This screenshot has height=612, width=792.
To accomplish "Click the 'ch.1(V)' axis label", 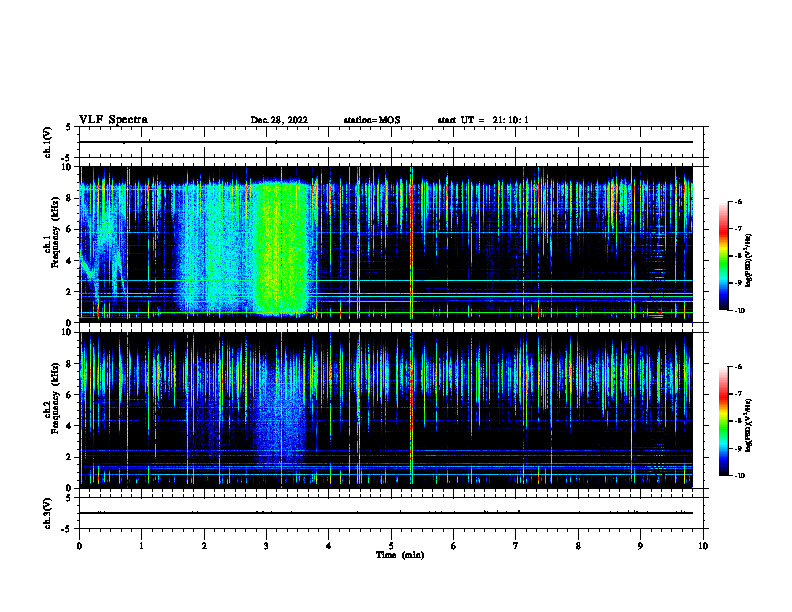I will 47,142.
